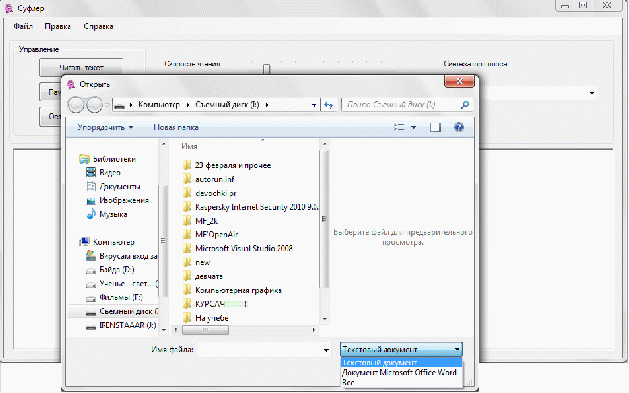
Task: Select Kaspersky Internet Security 2010 folder
Action: pos(250,207)
